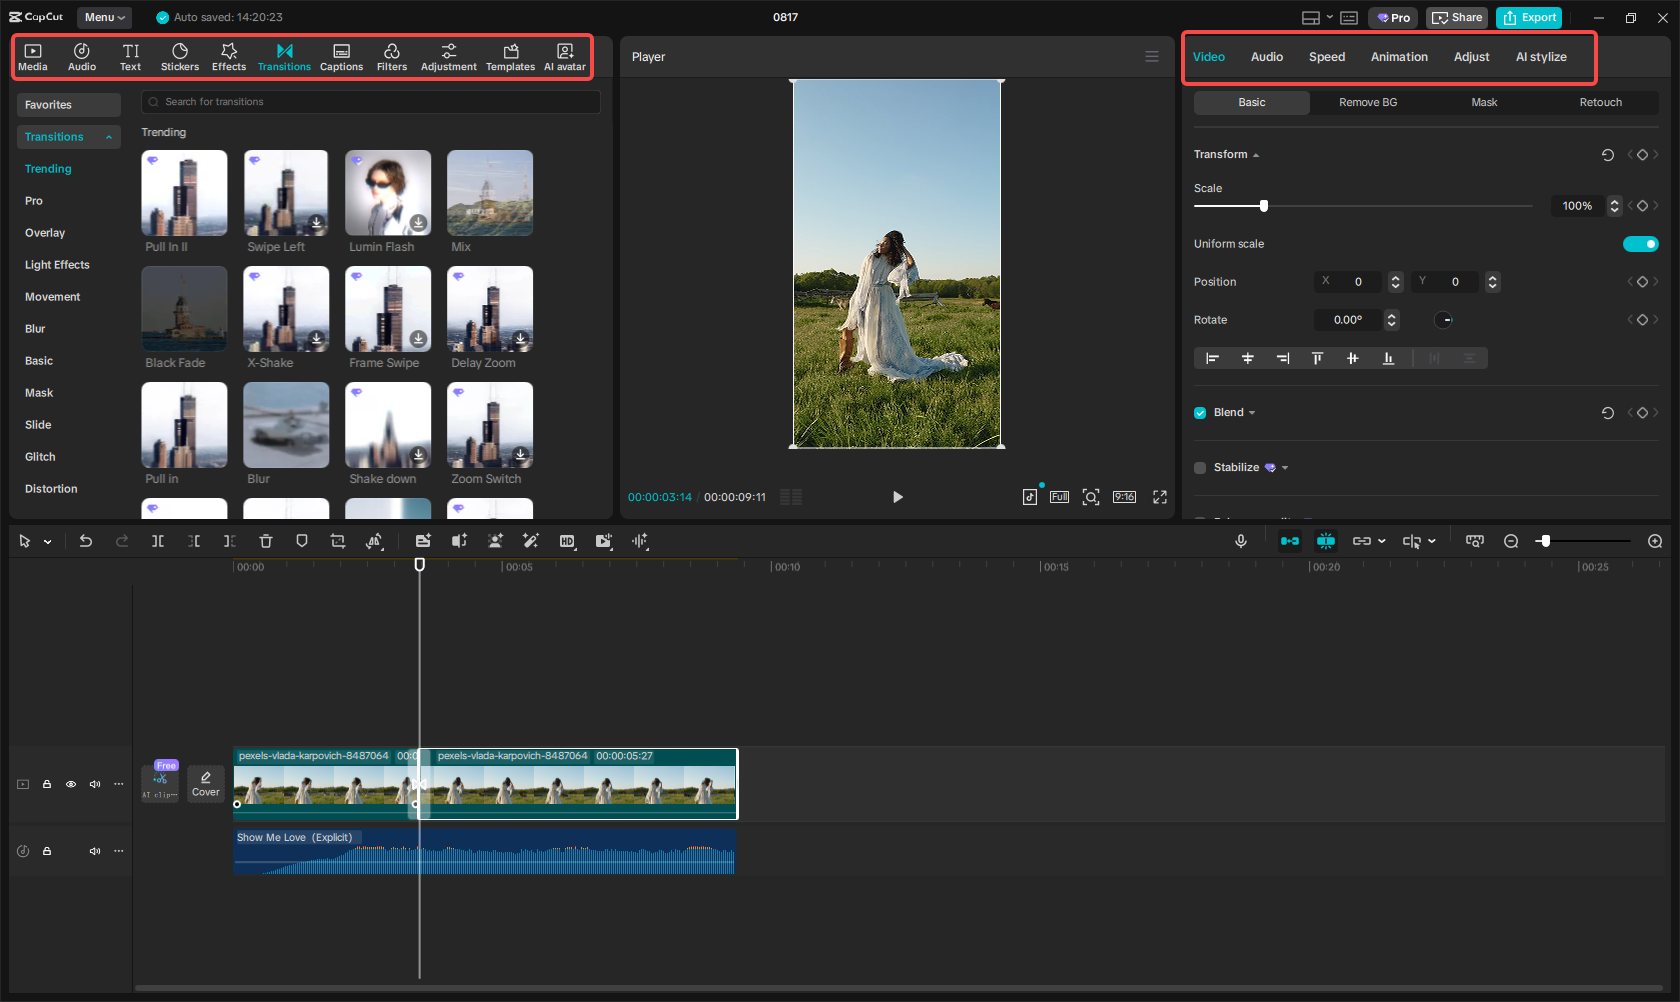Click the AI avatar icon
Image resolution: width=1680 pixels, height=1002 pixels.
click(565, 56)
